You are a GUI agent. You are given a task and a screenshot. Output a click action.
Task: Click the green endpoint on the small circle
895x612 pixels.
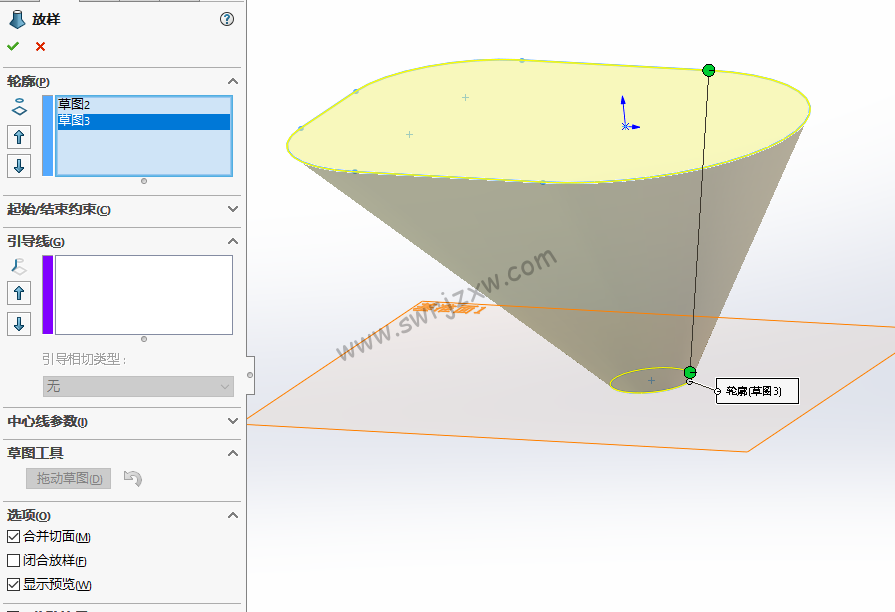tap(689, 371)
